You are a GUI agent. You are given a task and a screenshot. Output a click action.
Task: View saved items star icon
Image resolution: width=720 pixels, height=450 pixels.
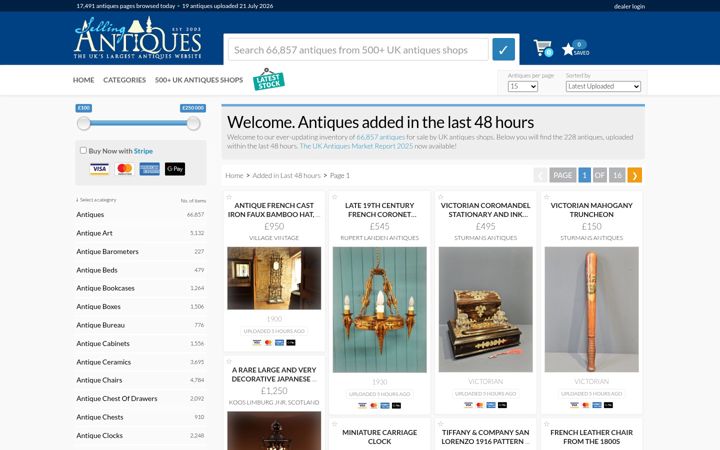[x=575, y=48]
